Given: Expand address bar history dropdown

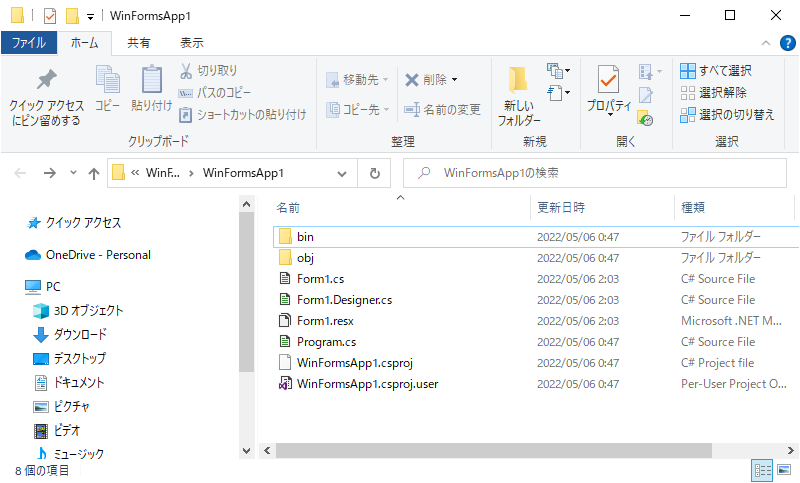Looking at the screenshot, I should 342,174.
